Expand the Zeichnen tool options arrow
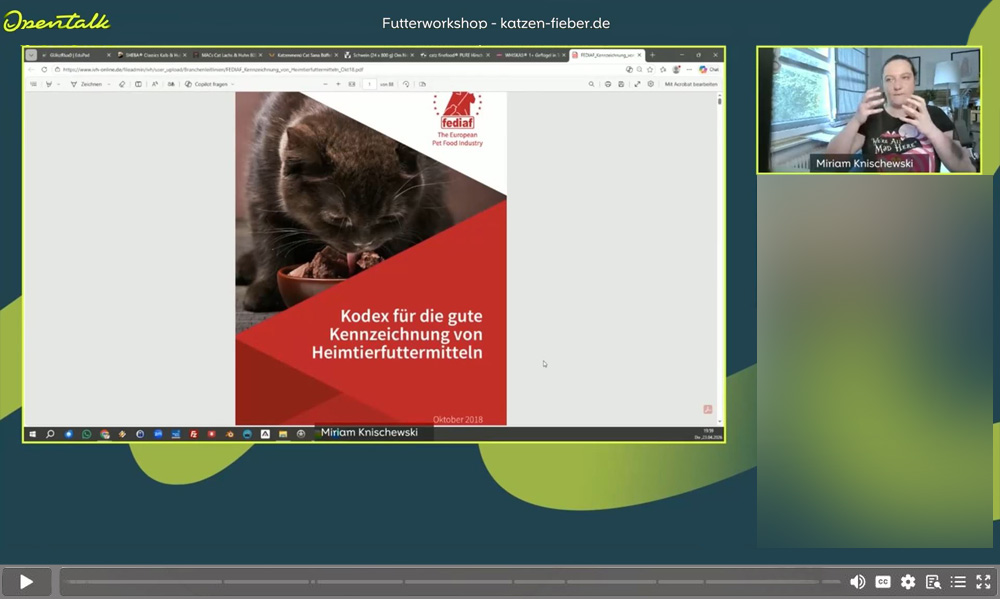The image size is (1000, 599). click(109, 84)
